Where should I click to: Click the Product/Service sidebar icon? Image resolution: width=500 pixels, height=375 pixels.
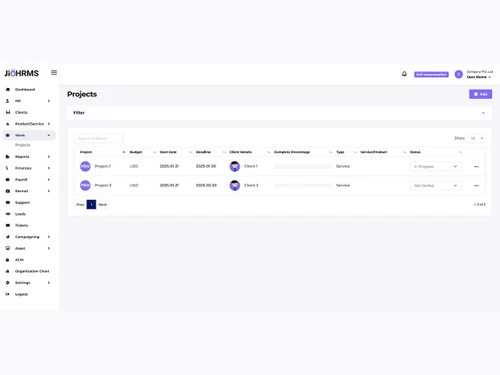coord(8,124)
